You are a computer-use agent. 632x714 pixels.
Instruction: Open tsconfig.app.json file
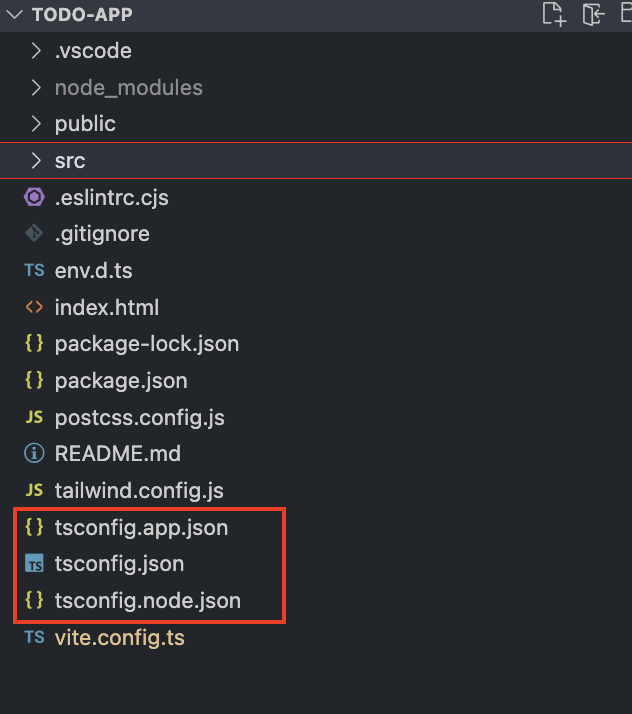pos(141,527)
